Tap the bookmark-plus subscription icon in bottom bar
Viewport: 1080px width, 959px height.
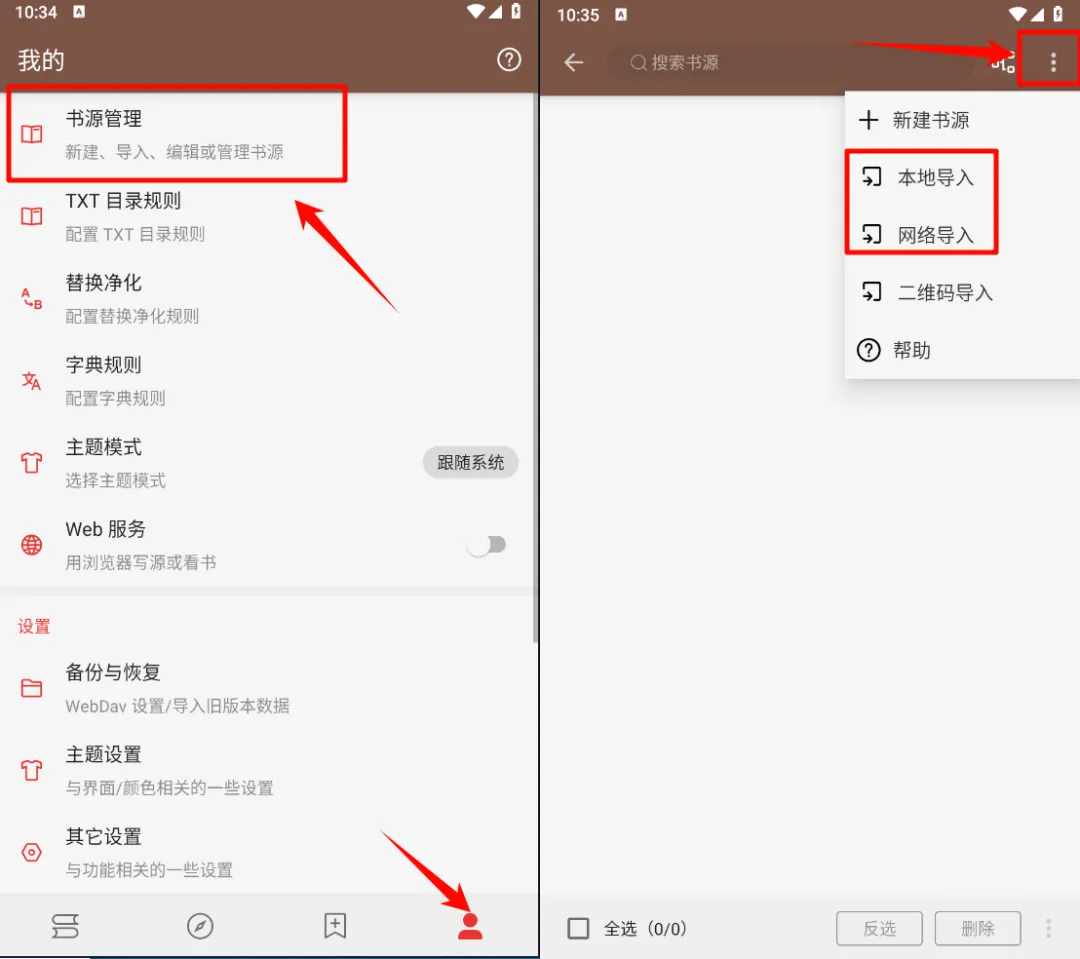point(335,926)
